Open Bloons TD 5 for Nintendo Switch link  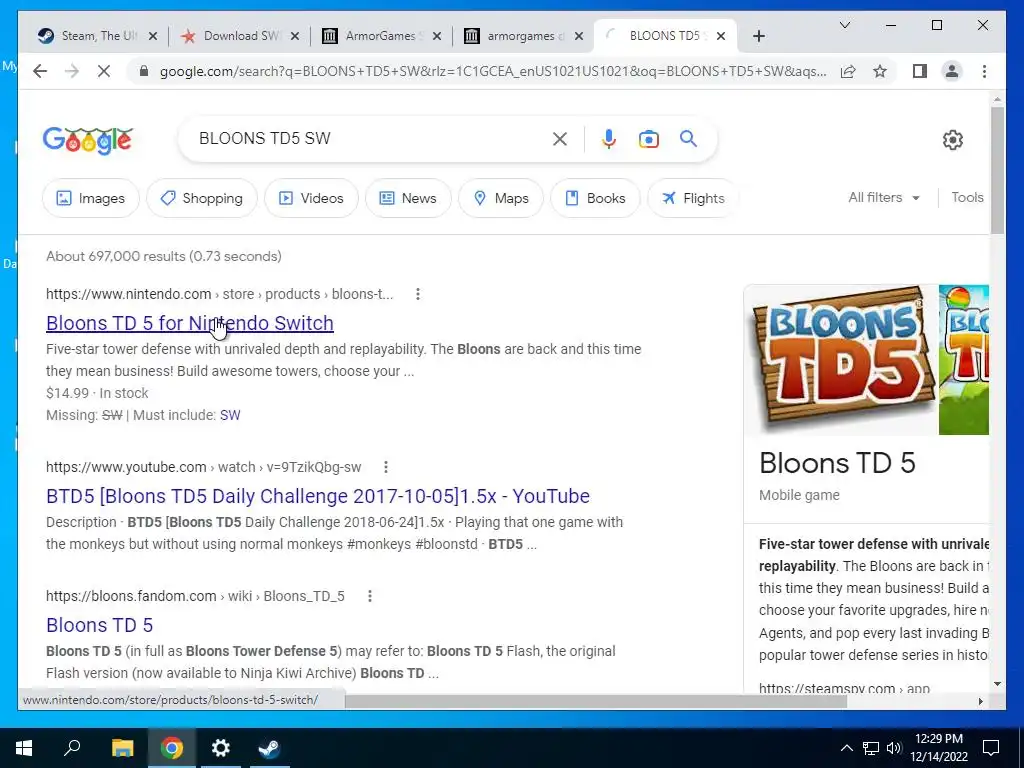[x=189, y=323]
